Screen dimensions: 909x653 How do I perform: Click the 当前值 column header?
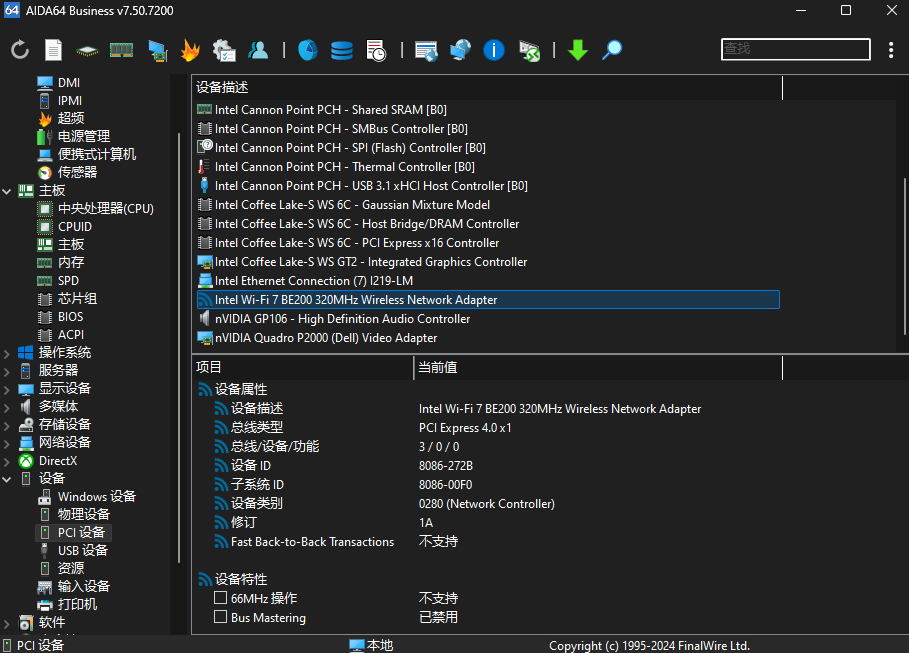(x=598, y=367)
